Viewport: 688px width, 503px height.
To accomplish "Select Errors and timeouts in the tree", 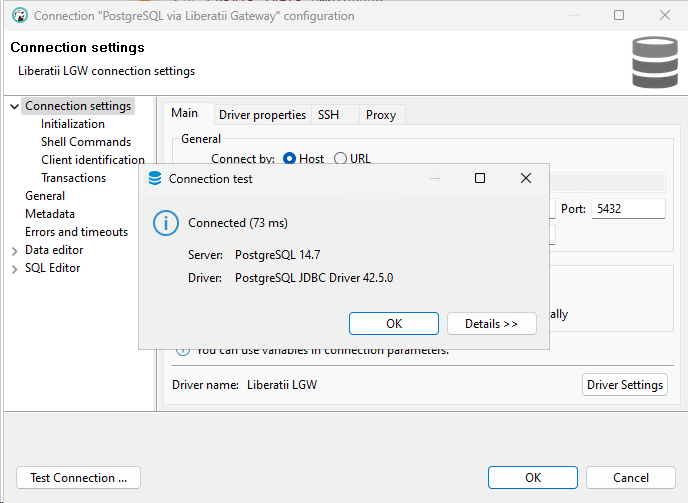I will pyautogui.click(x=76, y=232).
